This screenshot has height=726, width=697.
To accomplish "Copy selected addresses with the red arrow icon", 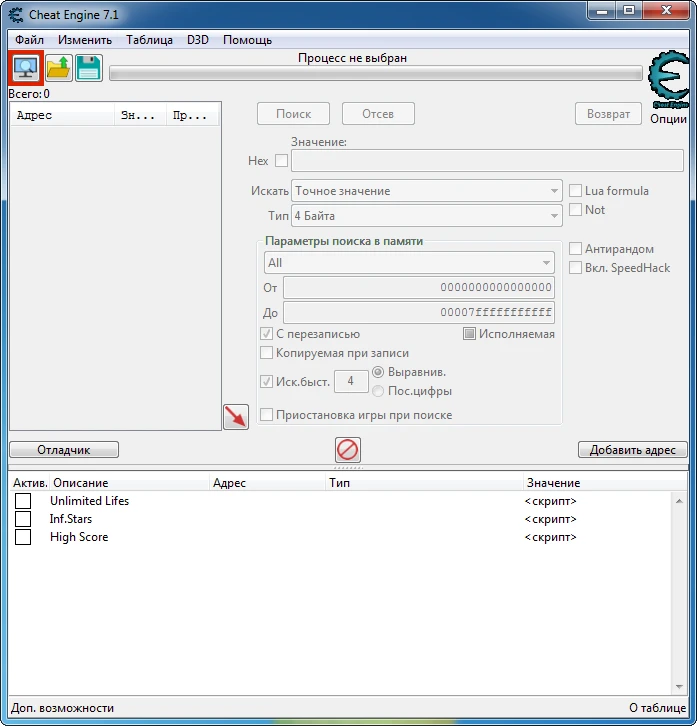I will point(236,417).
